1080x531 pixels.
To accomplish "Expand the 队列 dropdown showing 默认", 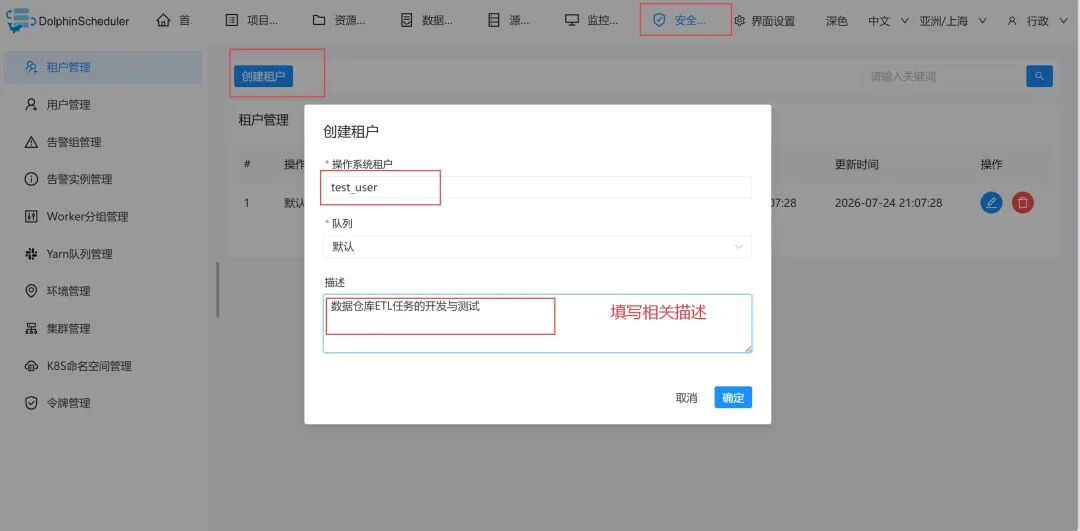I will (537, 247).
